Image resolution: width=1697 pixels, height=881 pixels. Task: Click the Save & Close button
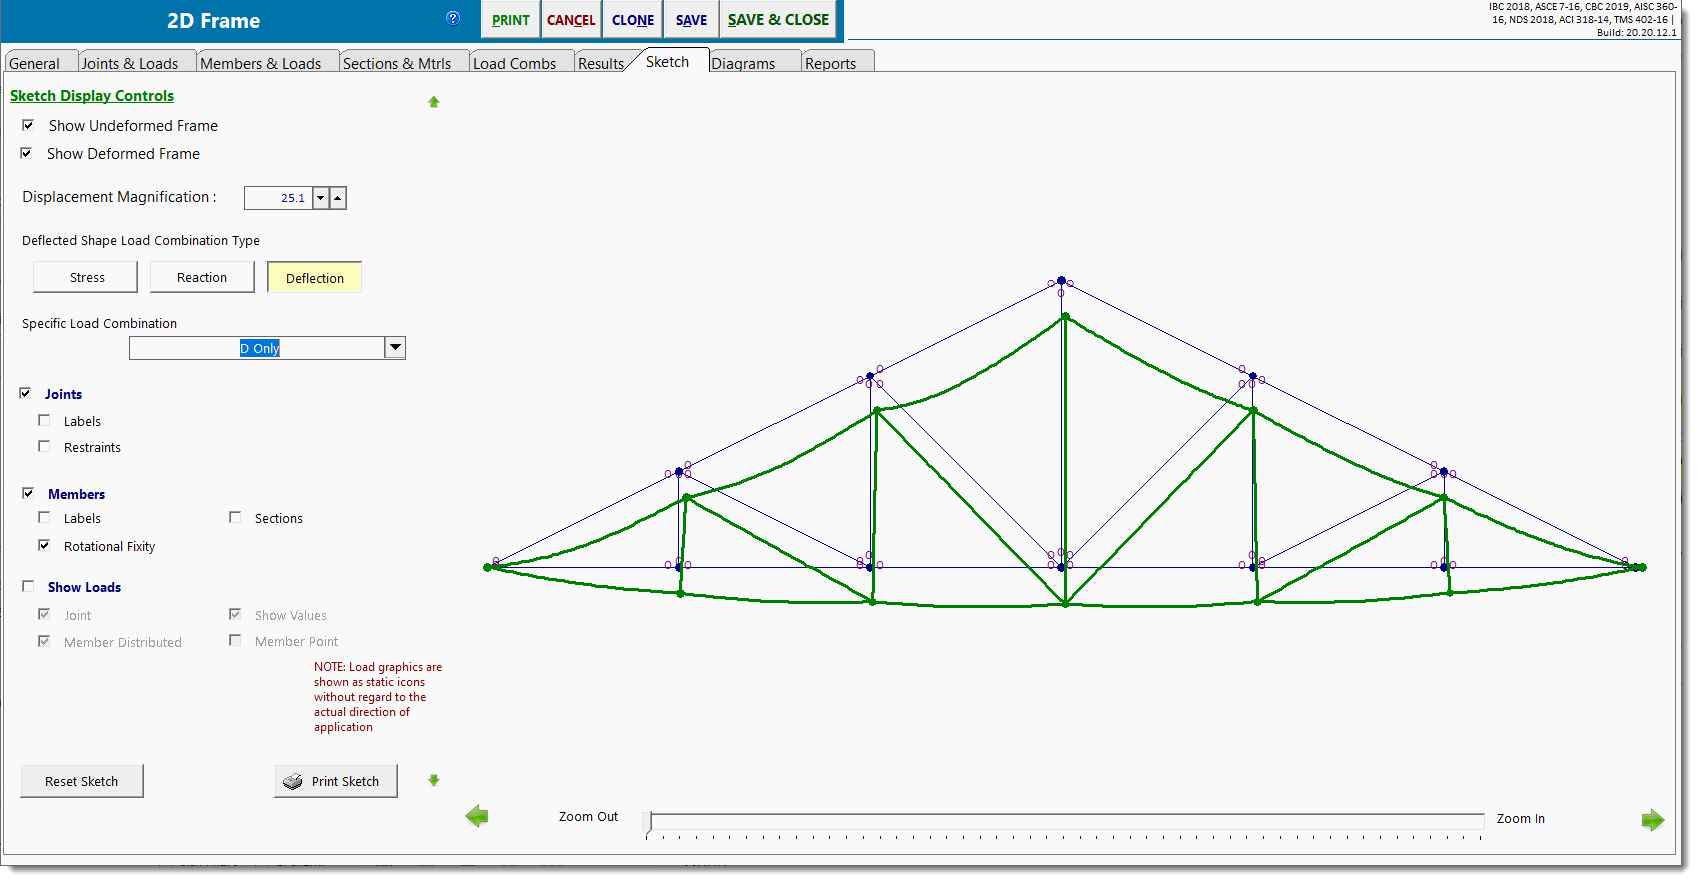778,20
